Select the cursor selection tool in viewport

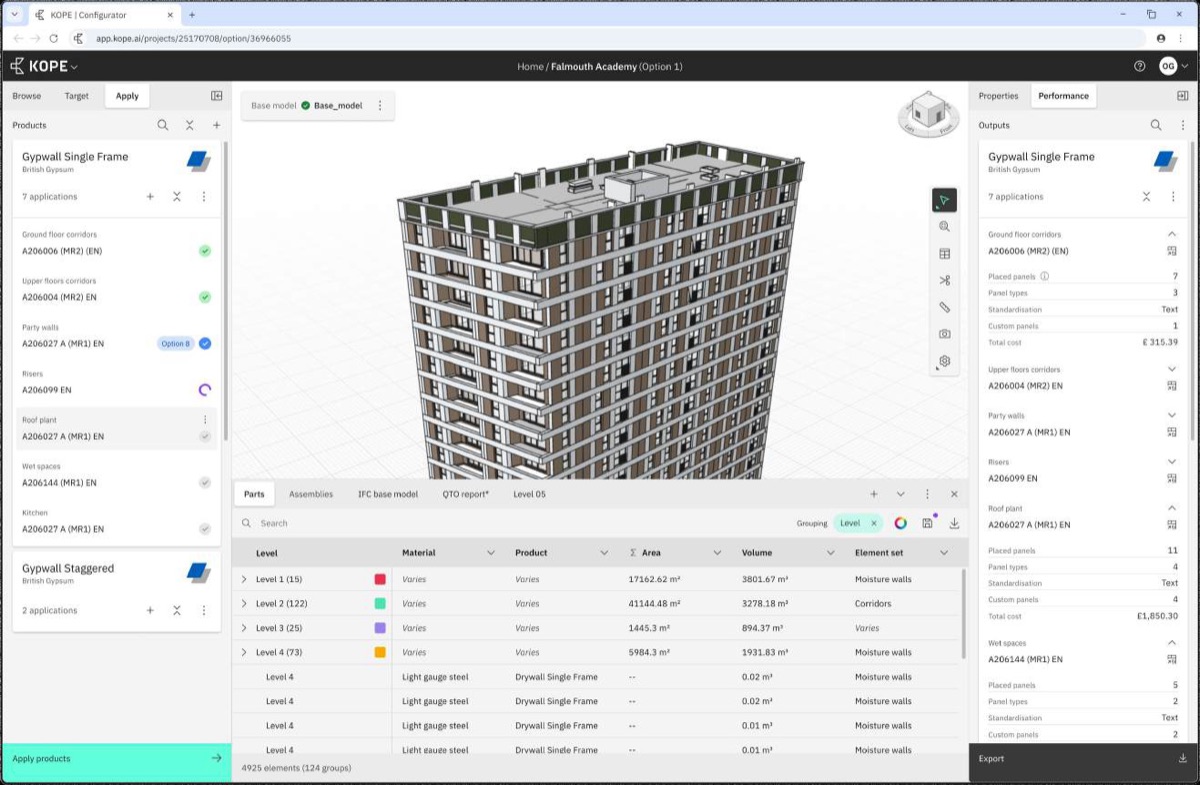click(944, 200)
